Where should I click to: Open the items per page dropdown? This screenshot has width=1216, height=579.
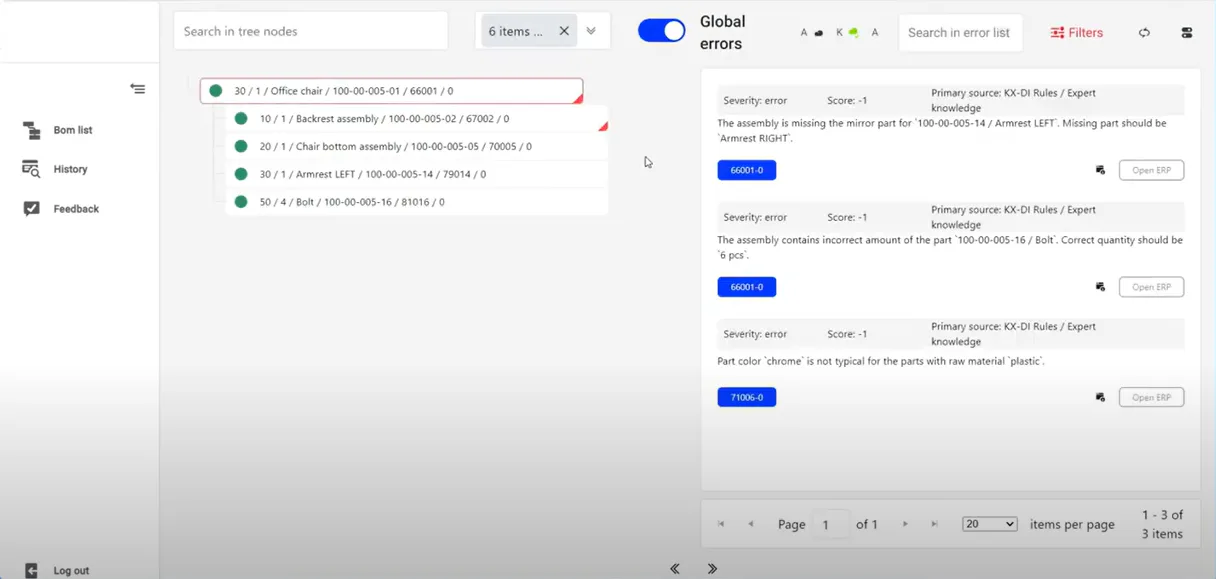989,524
